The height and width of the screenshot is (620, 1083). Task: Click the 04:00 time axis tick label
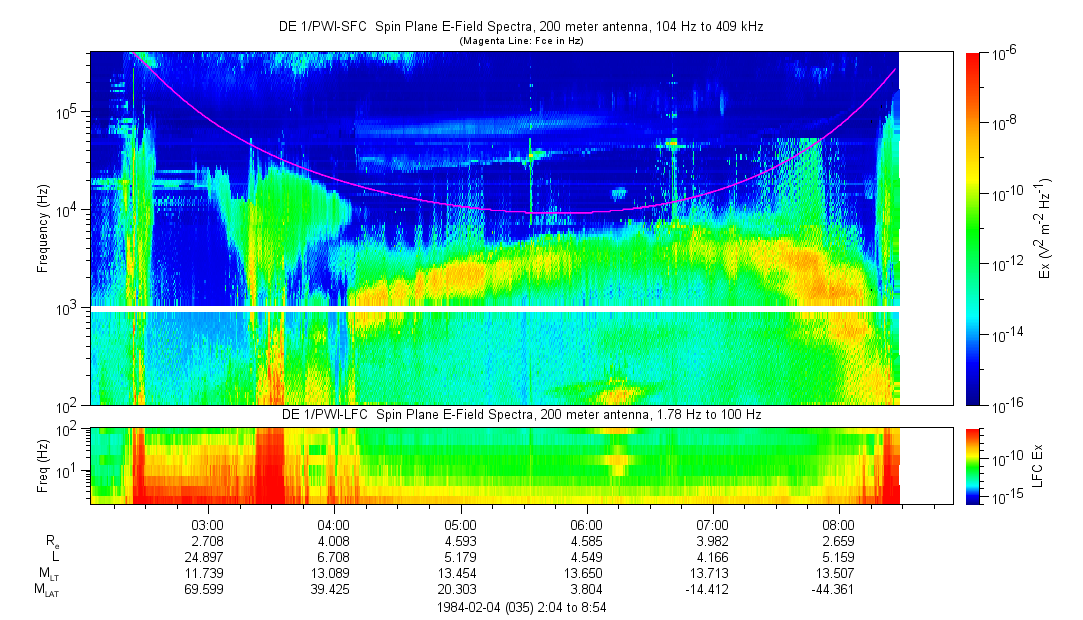(333, 524)
